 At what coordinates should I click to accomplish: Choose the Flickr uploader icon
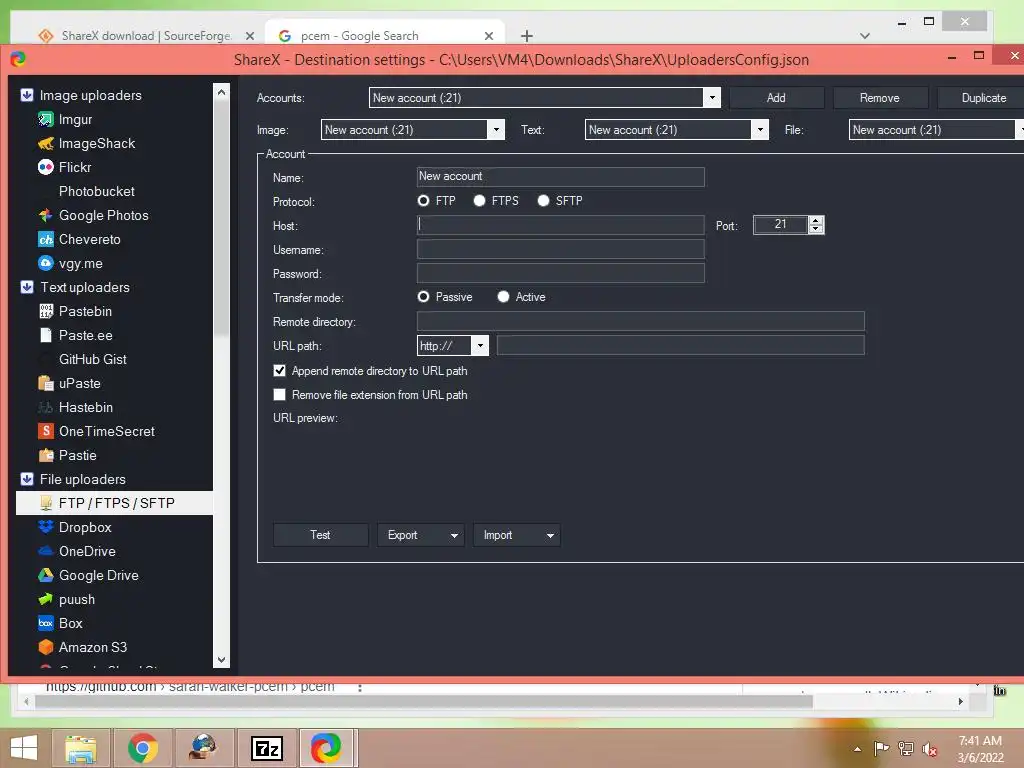coord(45,167)
